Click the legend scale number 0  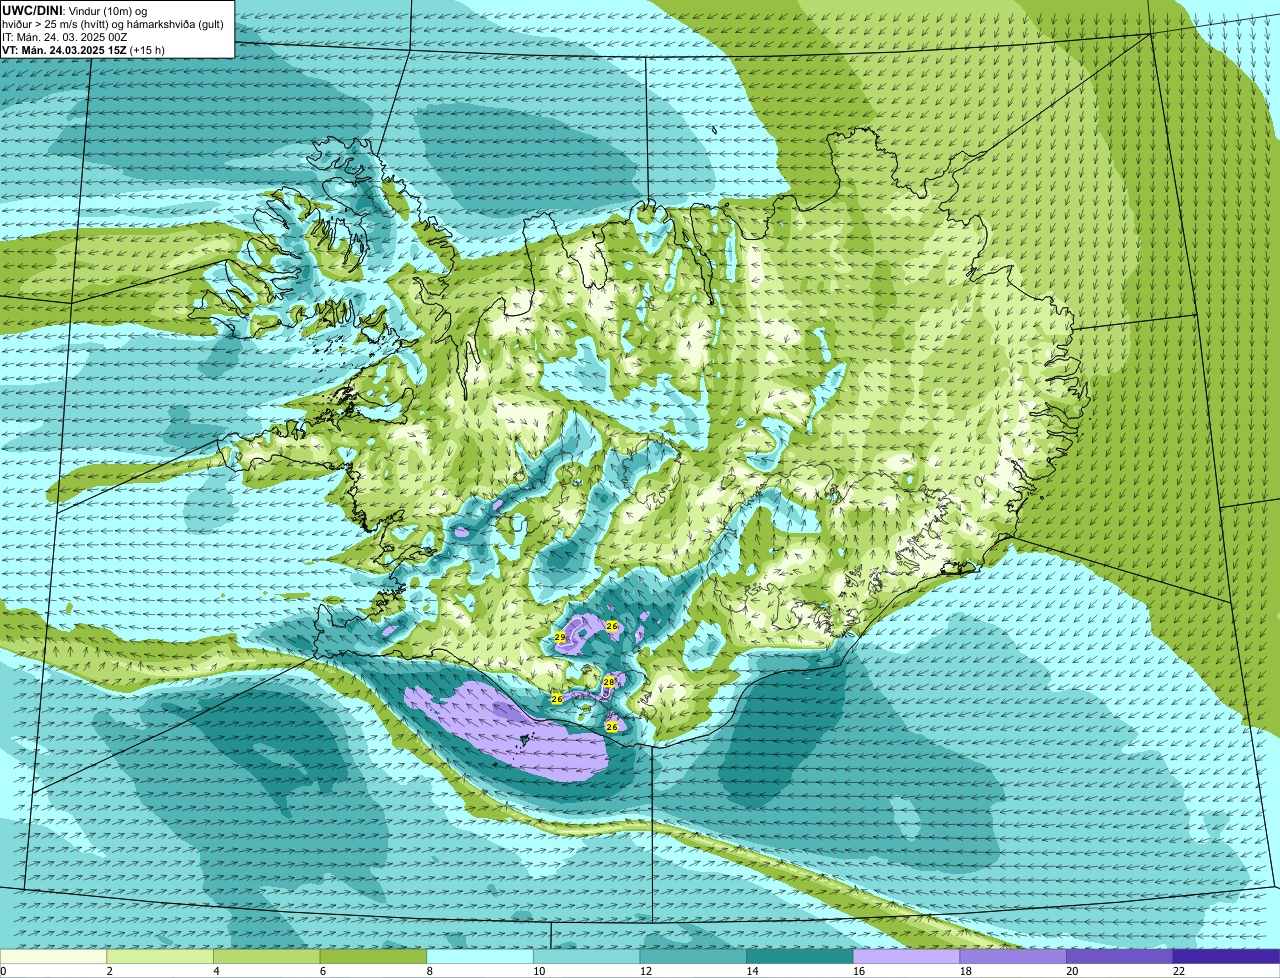(x=3, y=971)
